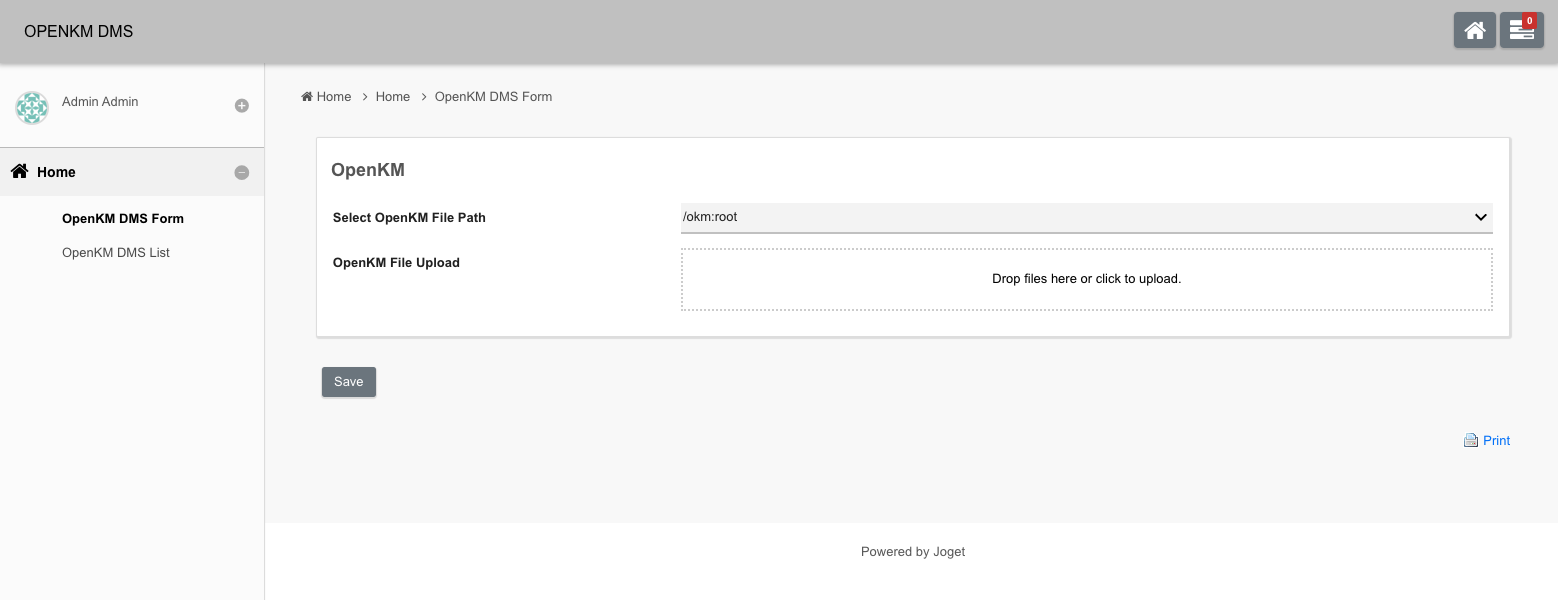Click the drop files upload area

(1086, 279)
